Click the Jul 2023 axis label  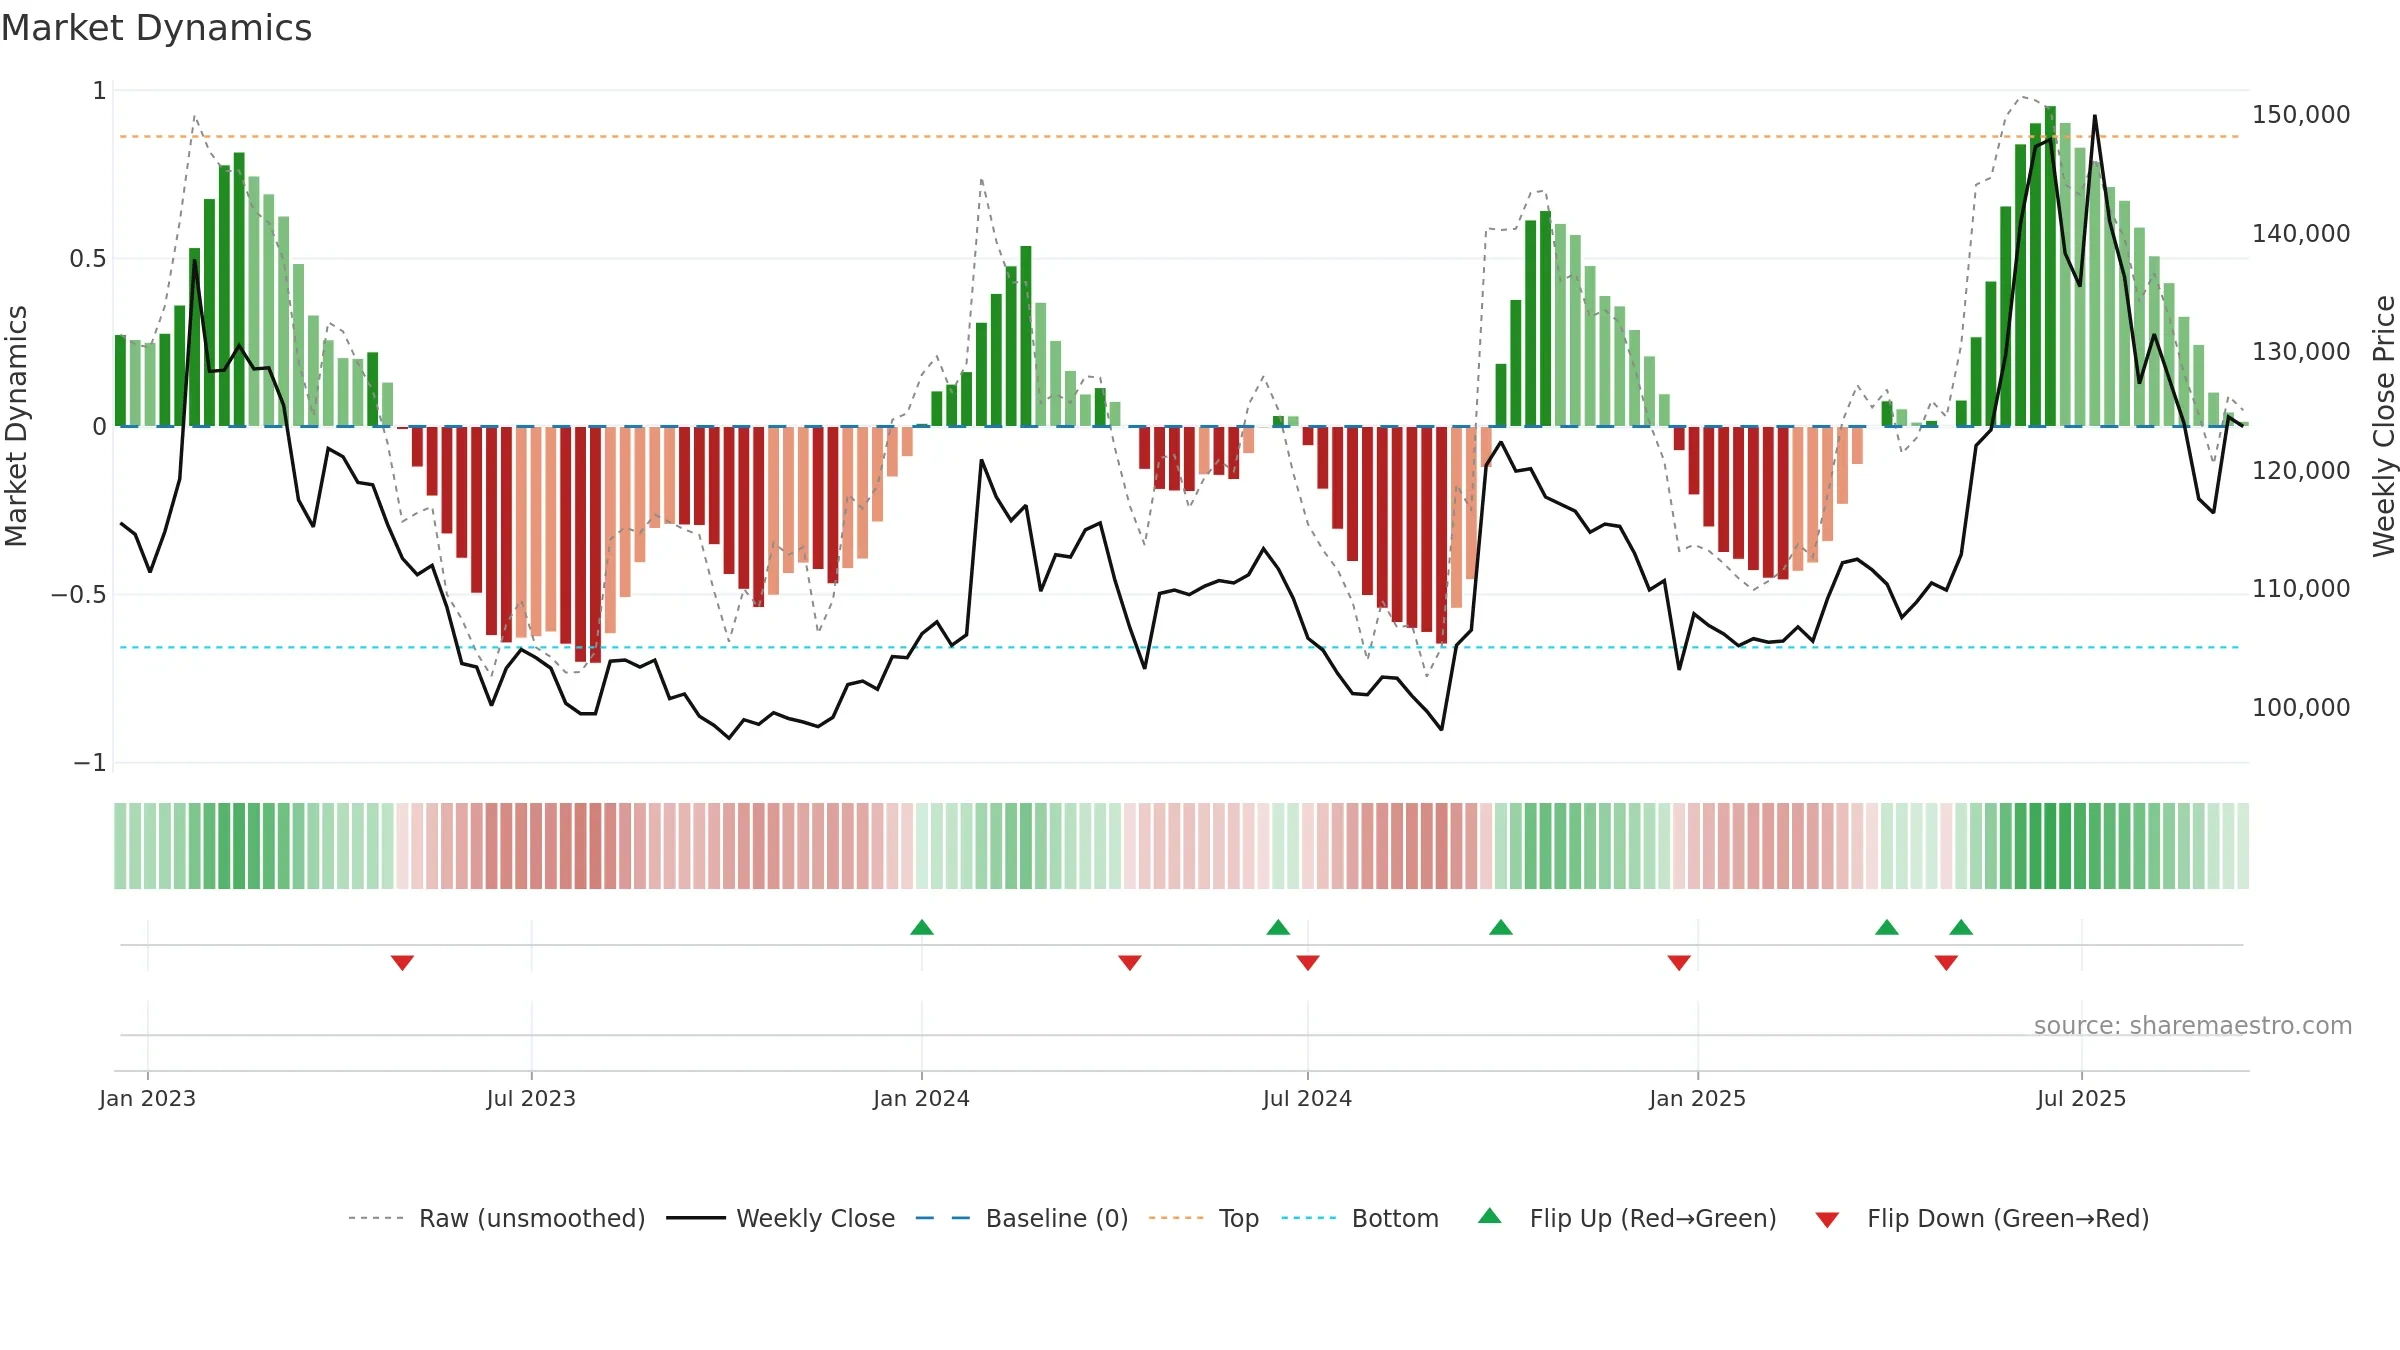[x=531, y=1098]
